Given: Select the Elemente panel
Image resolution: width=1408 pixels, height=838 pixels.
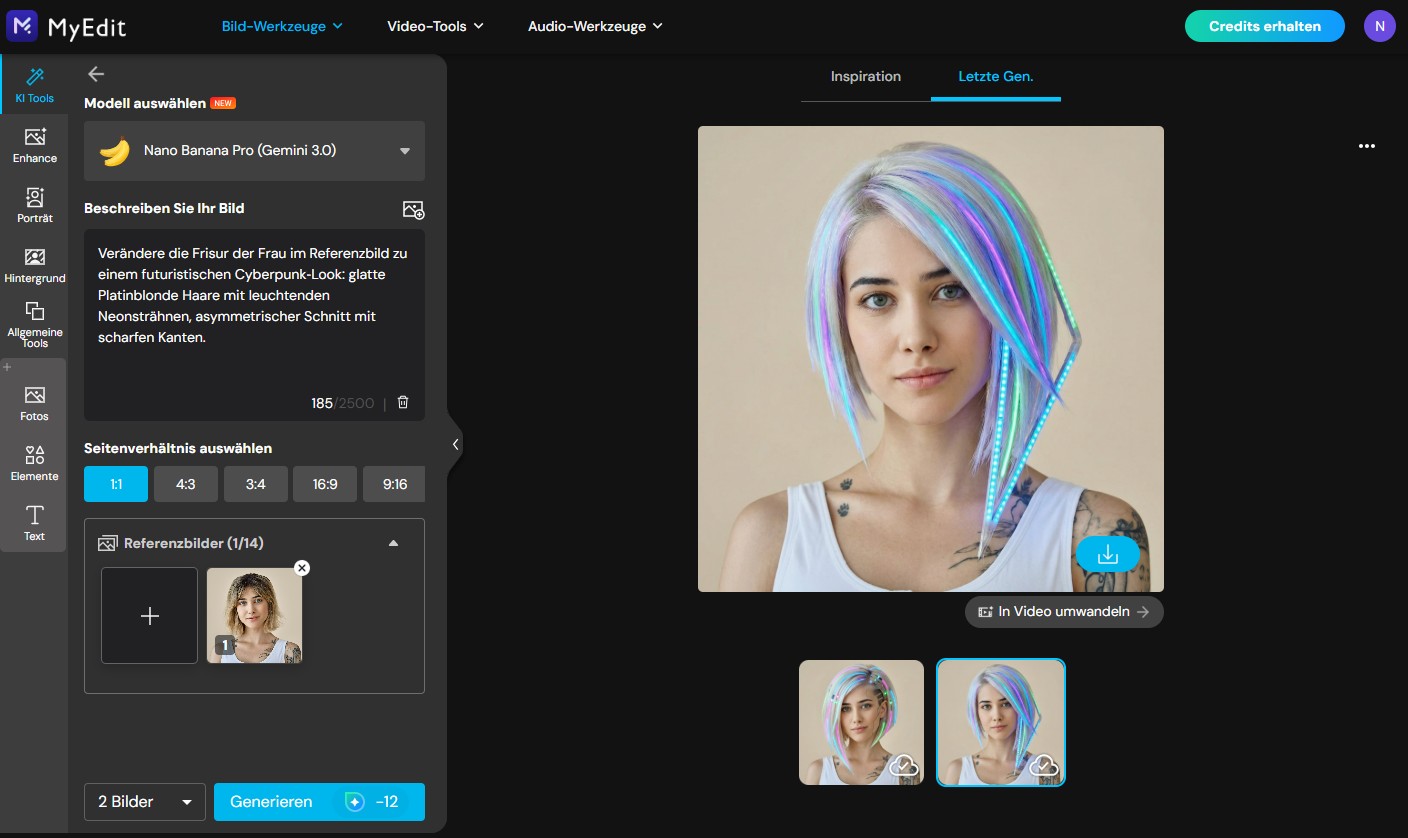Looking at the screenshot, I should [x=34, y=462].
